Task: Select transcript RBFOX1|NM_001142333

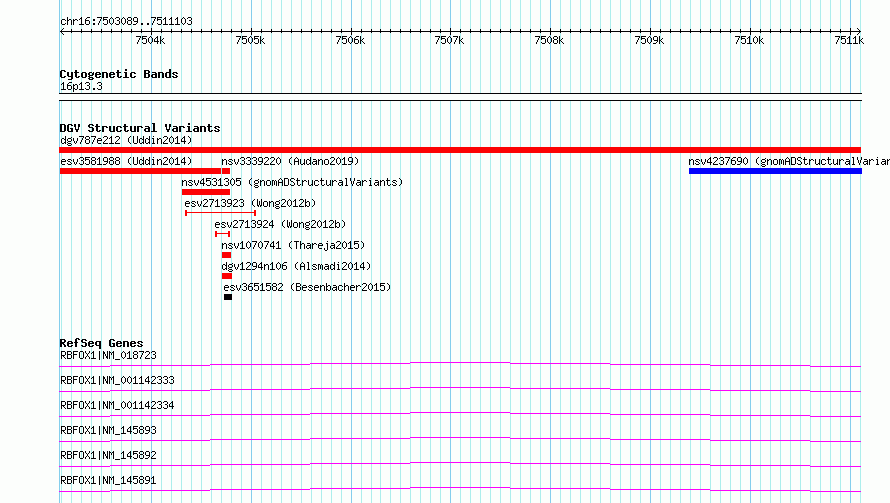Action: (117, 380)
